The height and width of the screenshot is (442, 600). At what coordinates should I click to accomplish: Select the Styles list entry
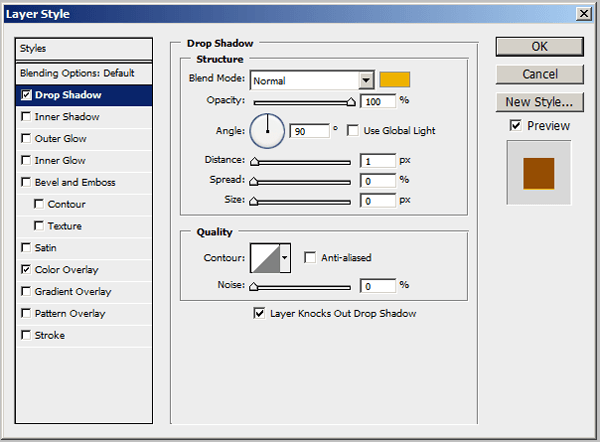84,49
